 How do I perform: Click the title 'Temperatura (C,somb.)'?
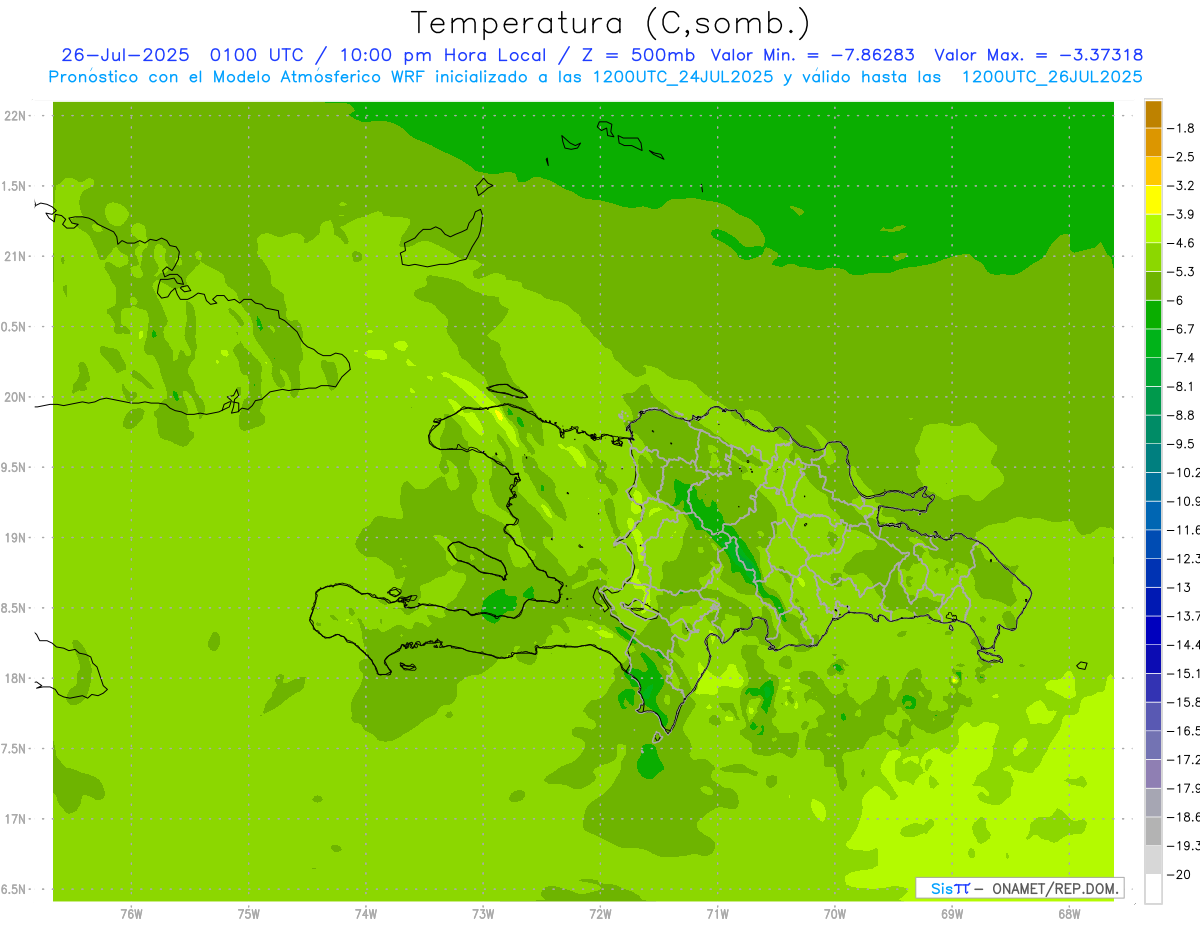click(611, 23)
